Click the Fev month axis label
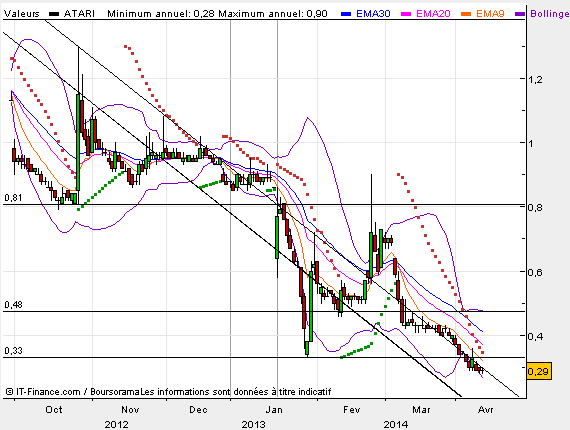Image resolution: width=570 pixels, height=430 pixels. (x=352, y=410)
